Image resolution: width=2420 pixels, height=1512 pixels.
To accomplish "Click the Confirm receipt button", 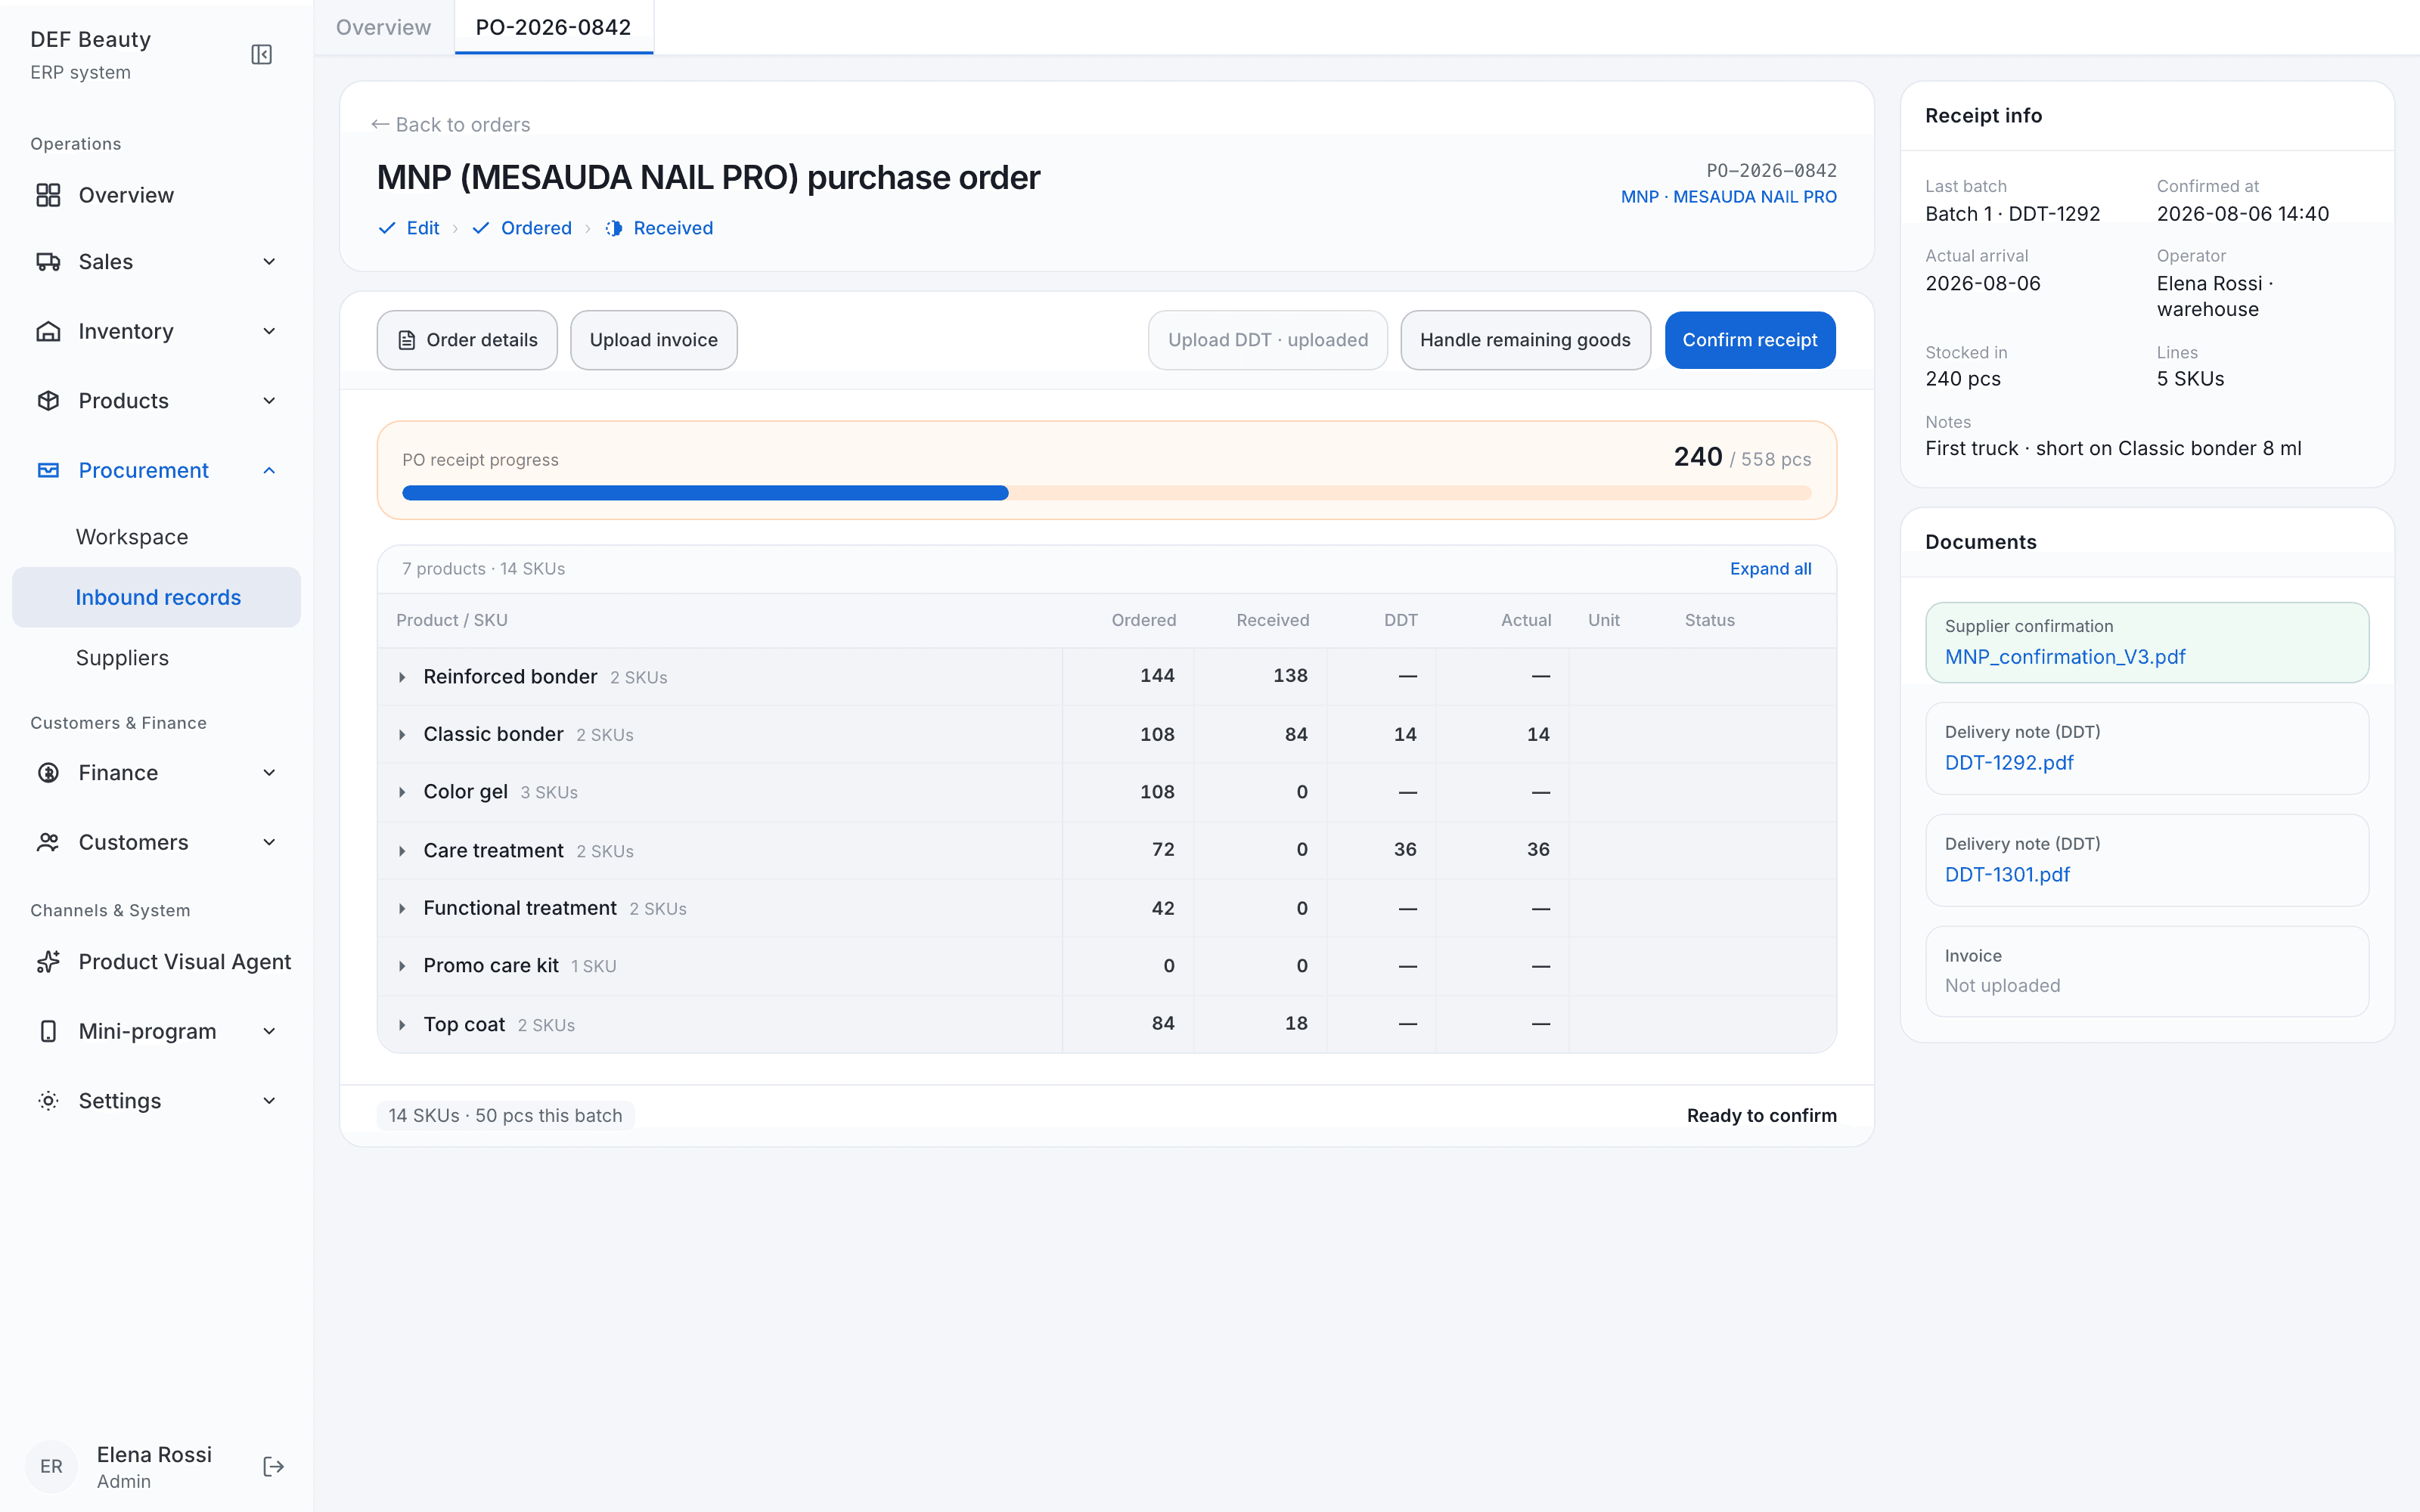I will [1749, 340].
